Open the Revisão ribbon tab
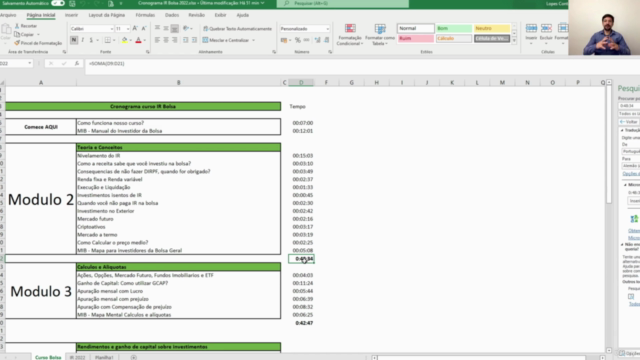Image resolution: width=640 pixels, height=360 pixels. (196, 15)
